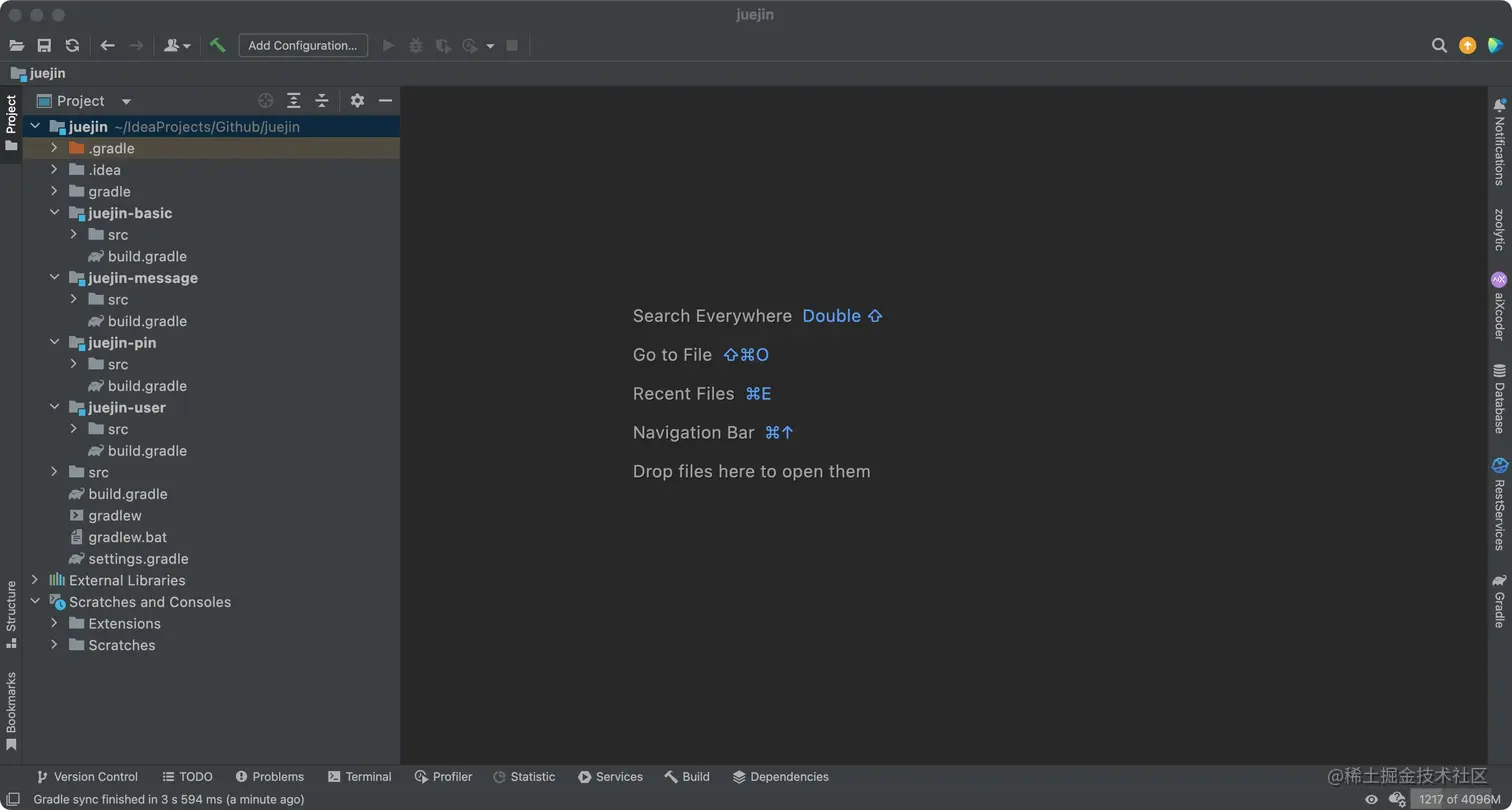The width and height of the screenshot is (1512, 810).
Task: Select the gradlew file
Action: [115, 516]
